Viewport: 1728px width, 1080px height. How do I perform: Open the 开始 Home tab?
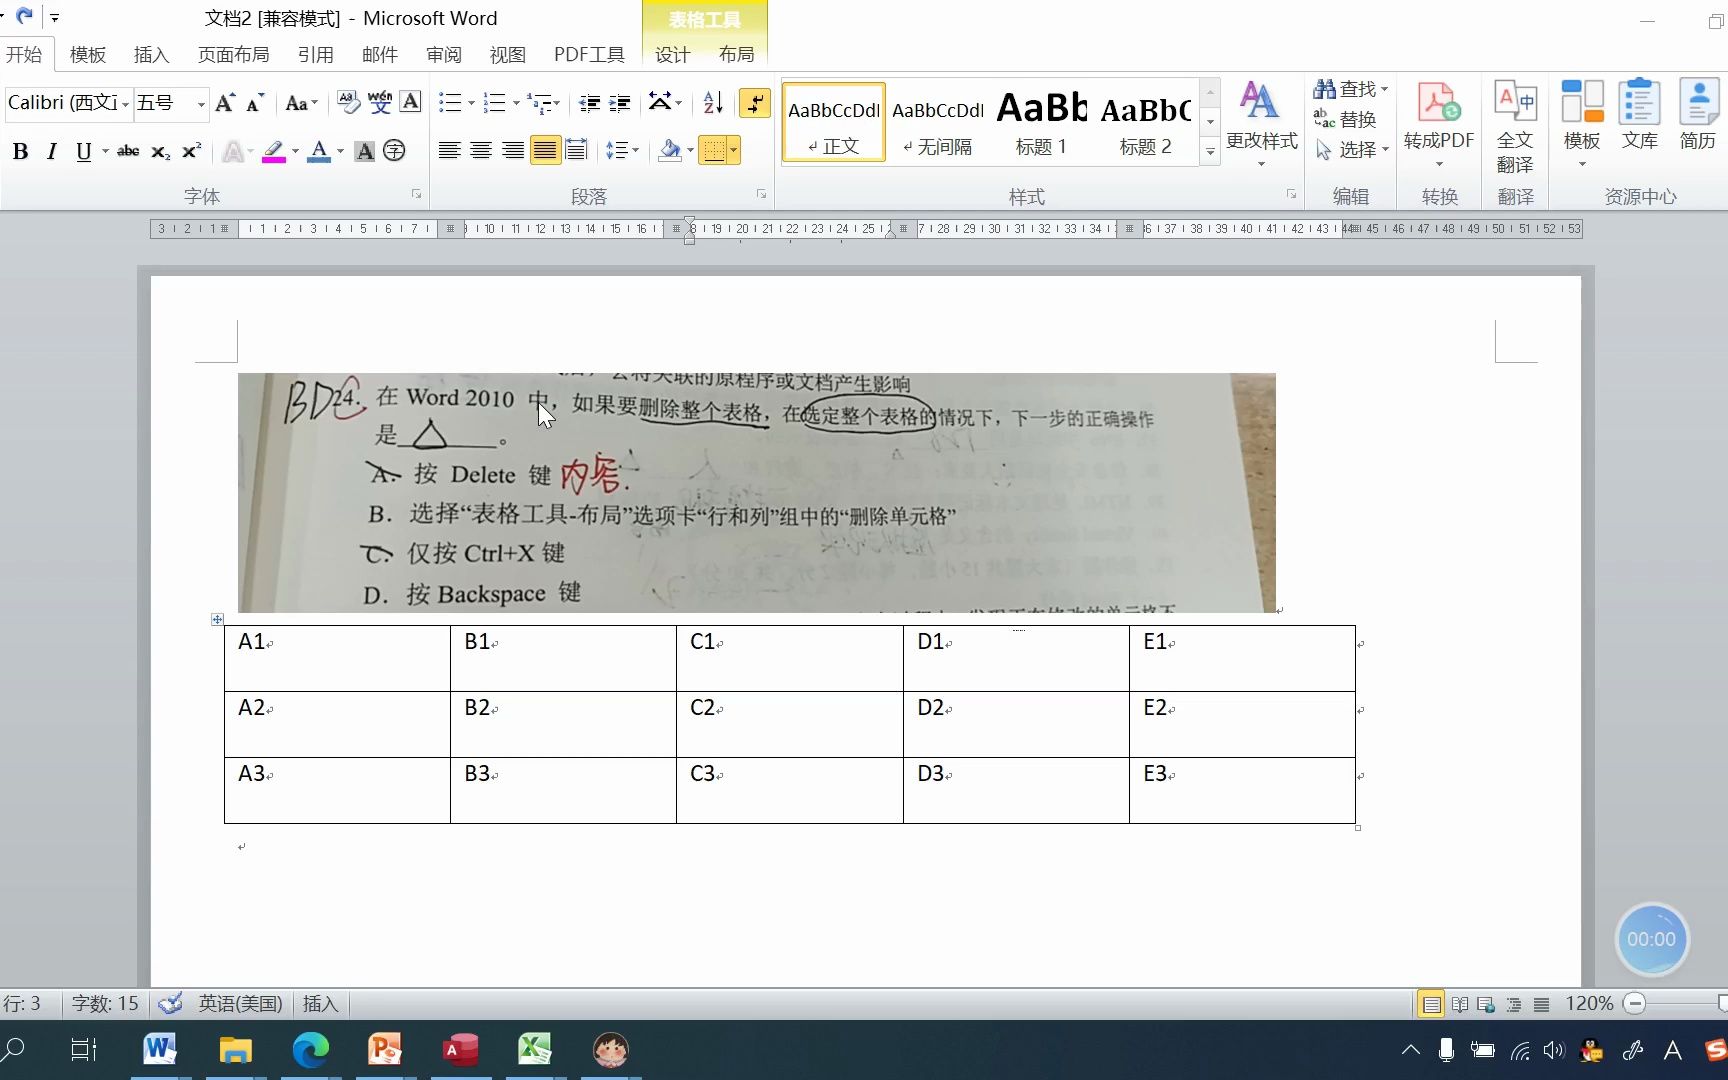click(x=24, y=54)
